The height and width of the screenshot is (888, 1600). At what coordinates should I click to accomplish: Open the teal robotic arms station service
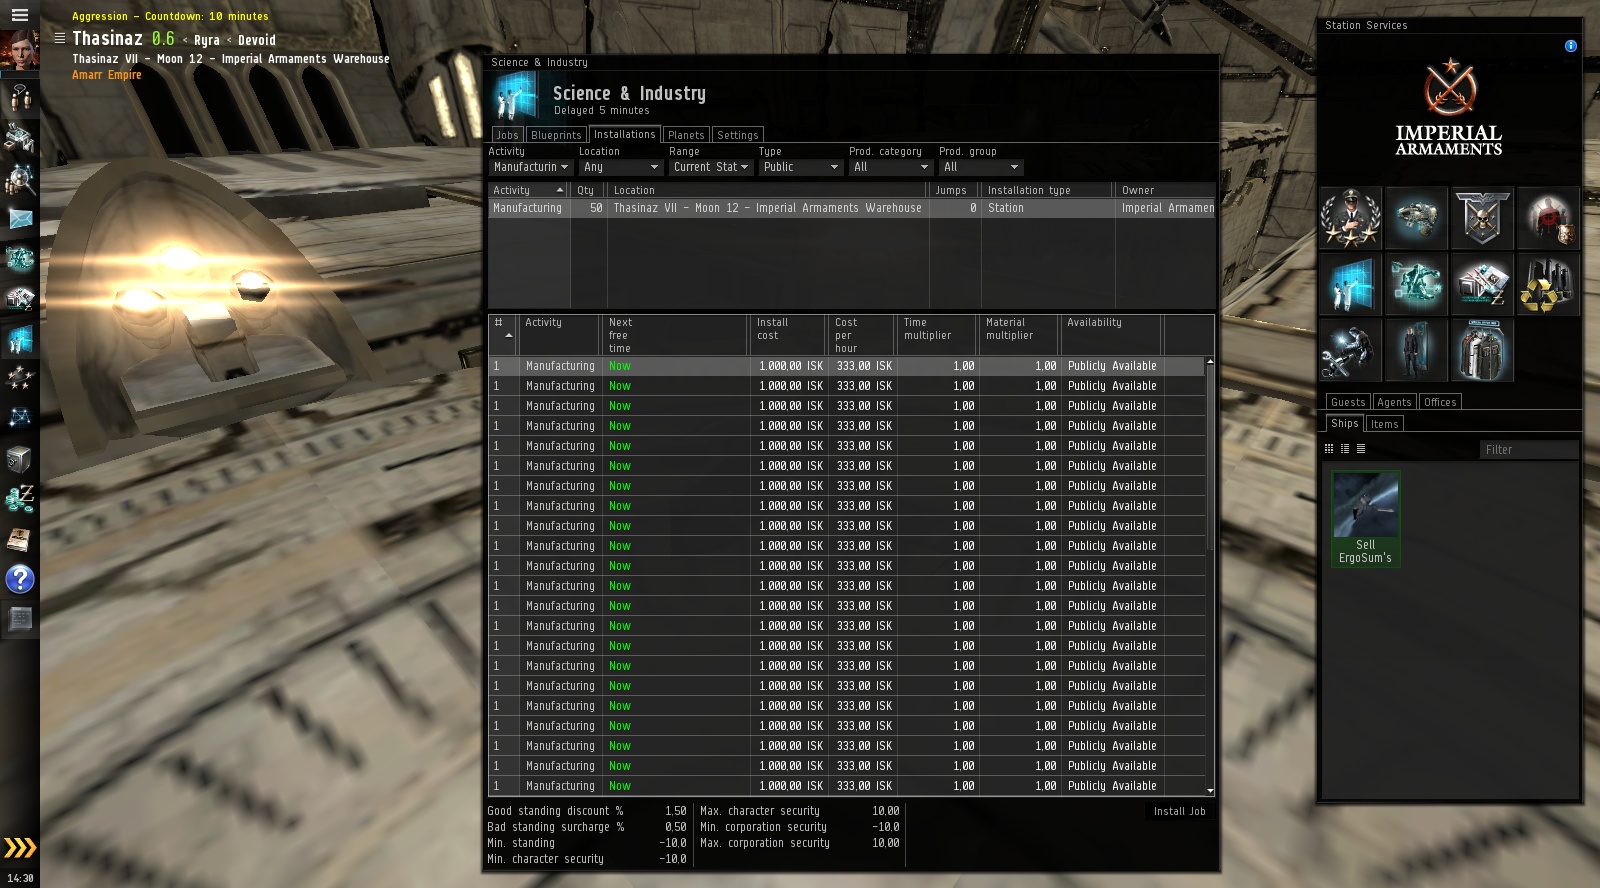(1416, 284)
